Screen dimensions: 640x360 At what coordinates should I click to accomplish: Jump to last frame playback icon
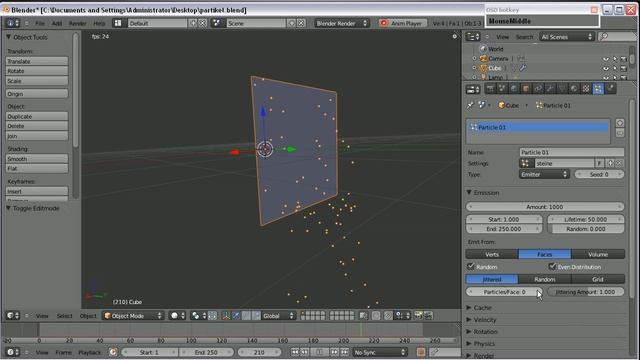point(344,352)
